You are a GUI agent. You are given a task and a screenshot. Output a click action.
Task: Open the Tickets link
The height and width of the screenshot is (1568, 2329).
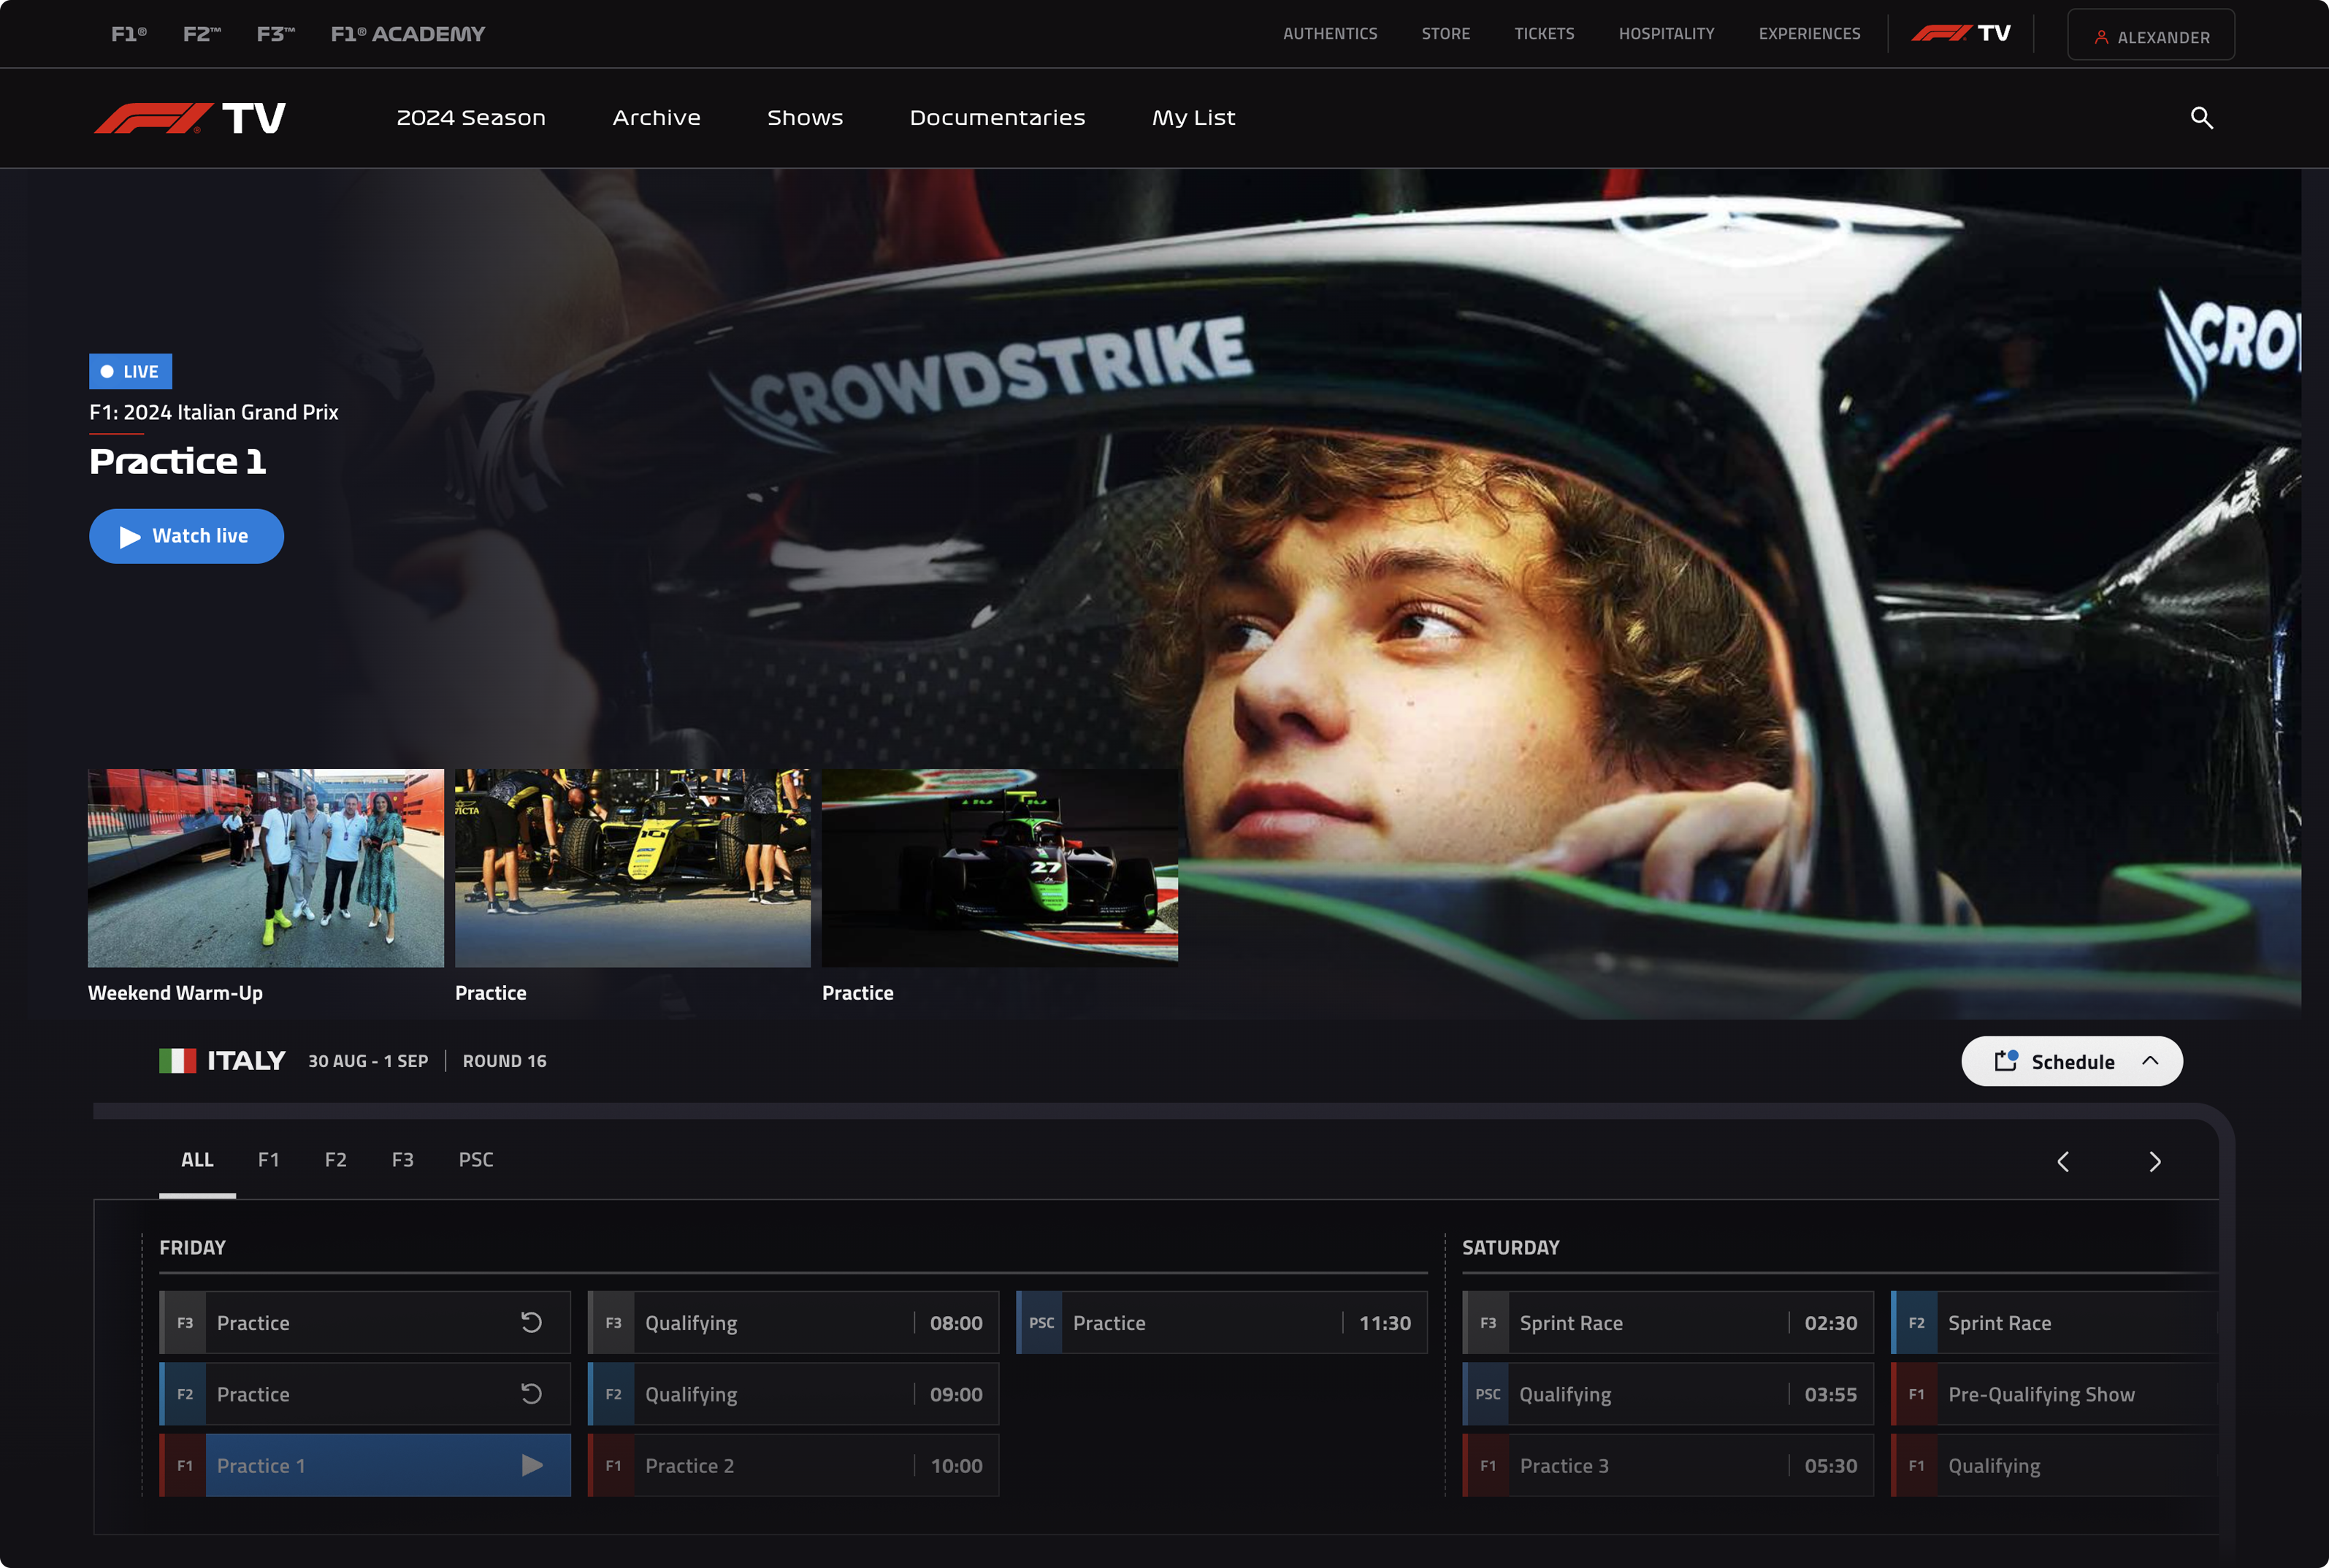click(1544, 34)
